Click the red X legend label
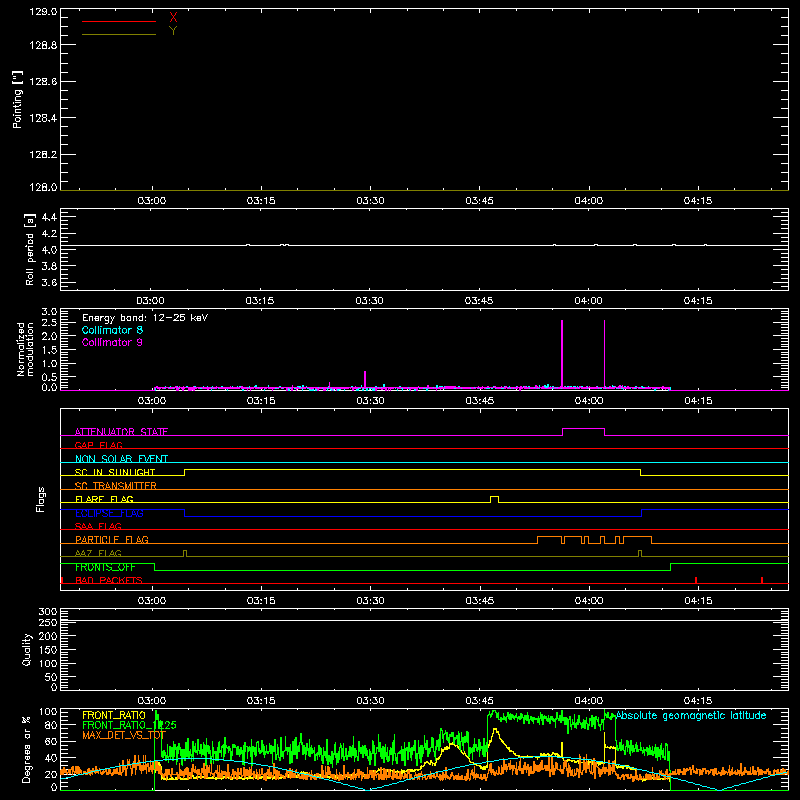Screen dimensions: 800x800 [x=173, y=18]
